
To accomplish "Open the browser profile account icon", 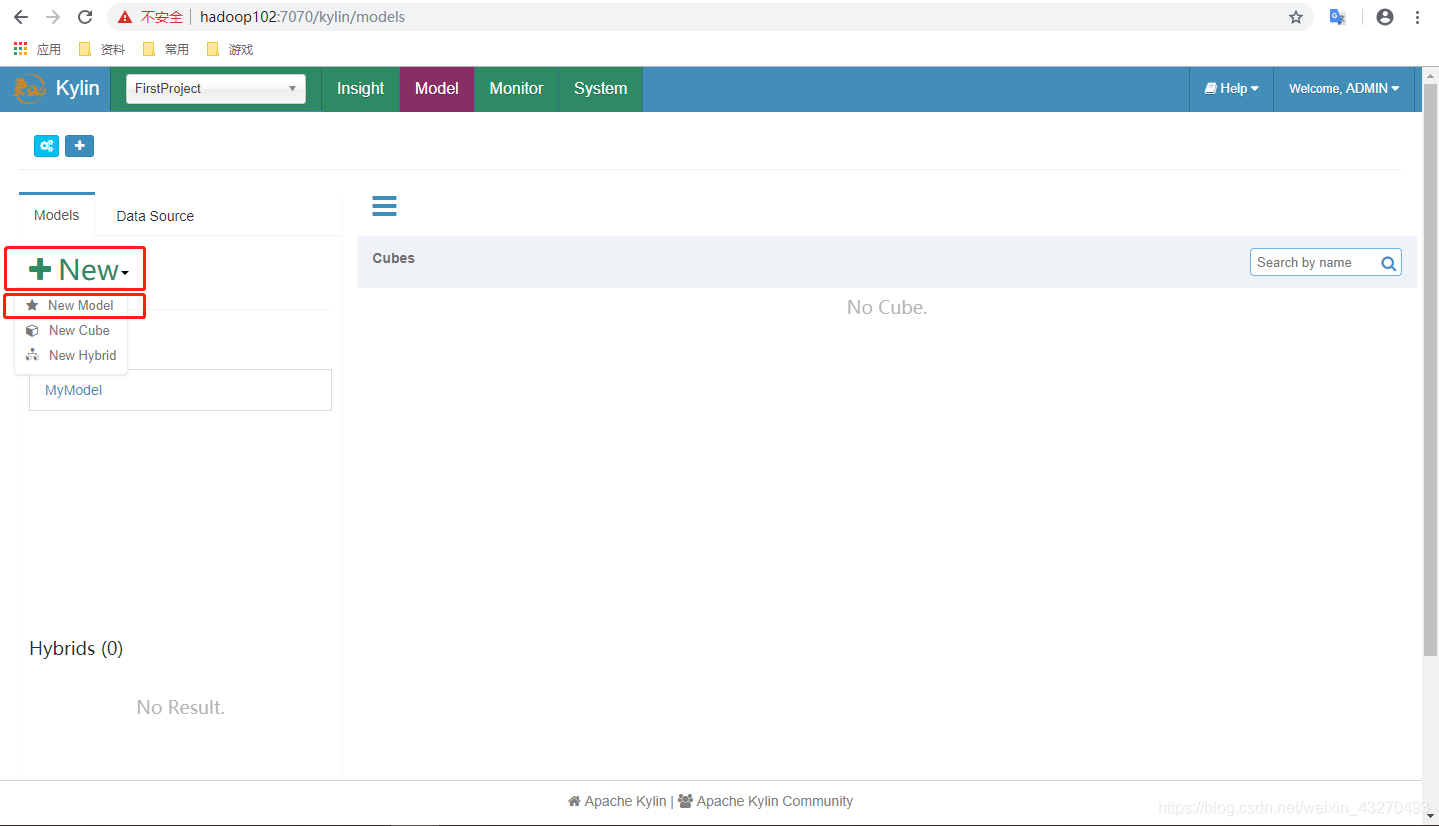I will [1385, 17].
